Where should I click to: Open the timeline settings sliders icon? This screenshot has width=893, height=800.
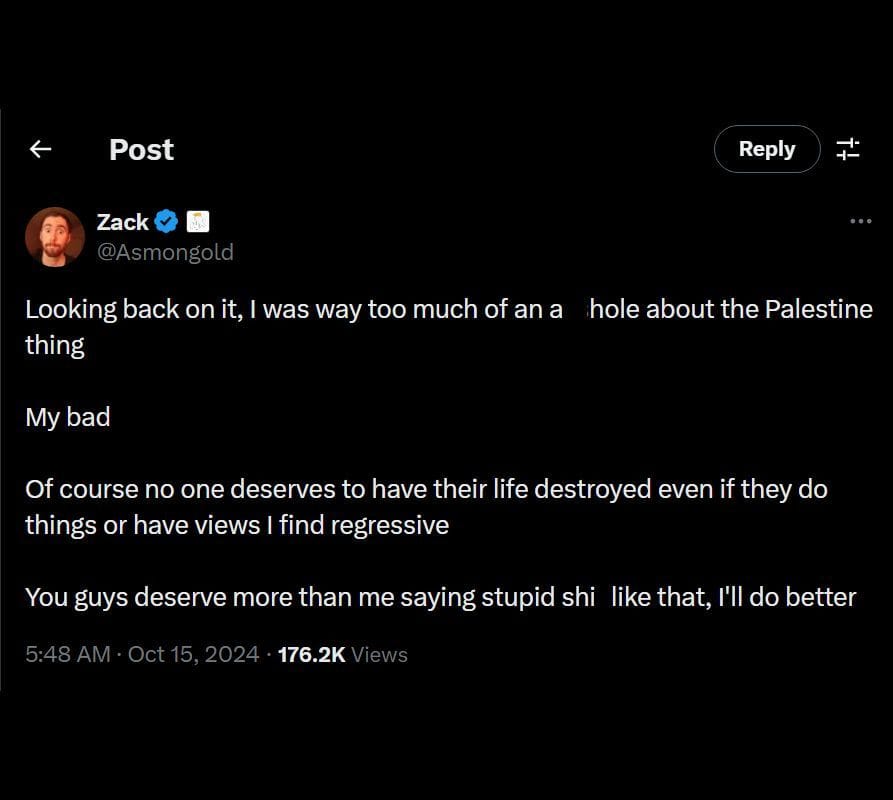tap(848, 149)
